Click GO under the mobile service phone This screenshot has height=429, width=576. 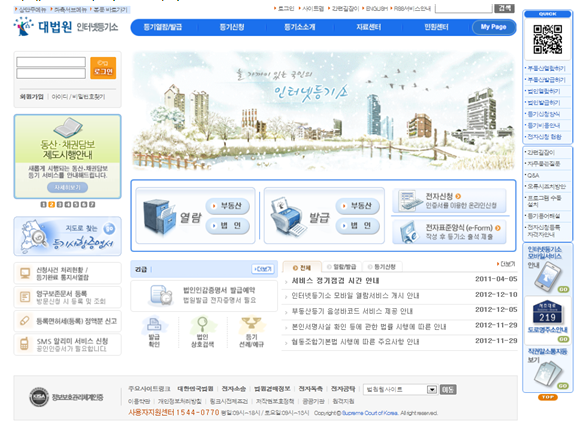563,289
